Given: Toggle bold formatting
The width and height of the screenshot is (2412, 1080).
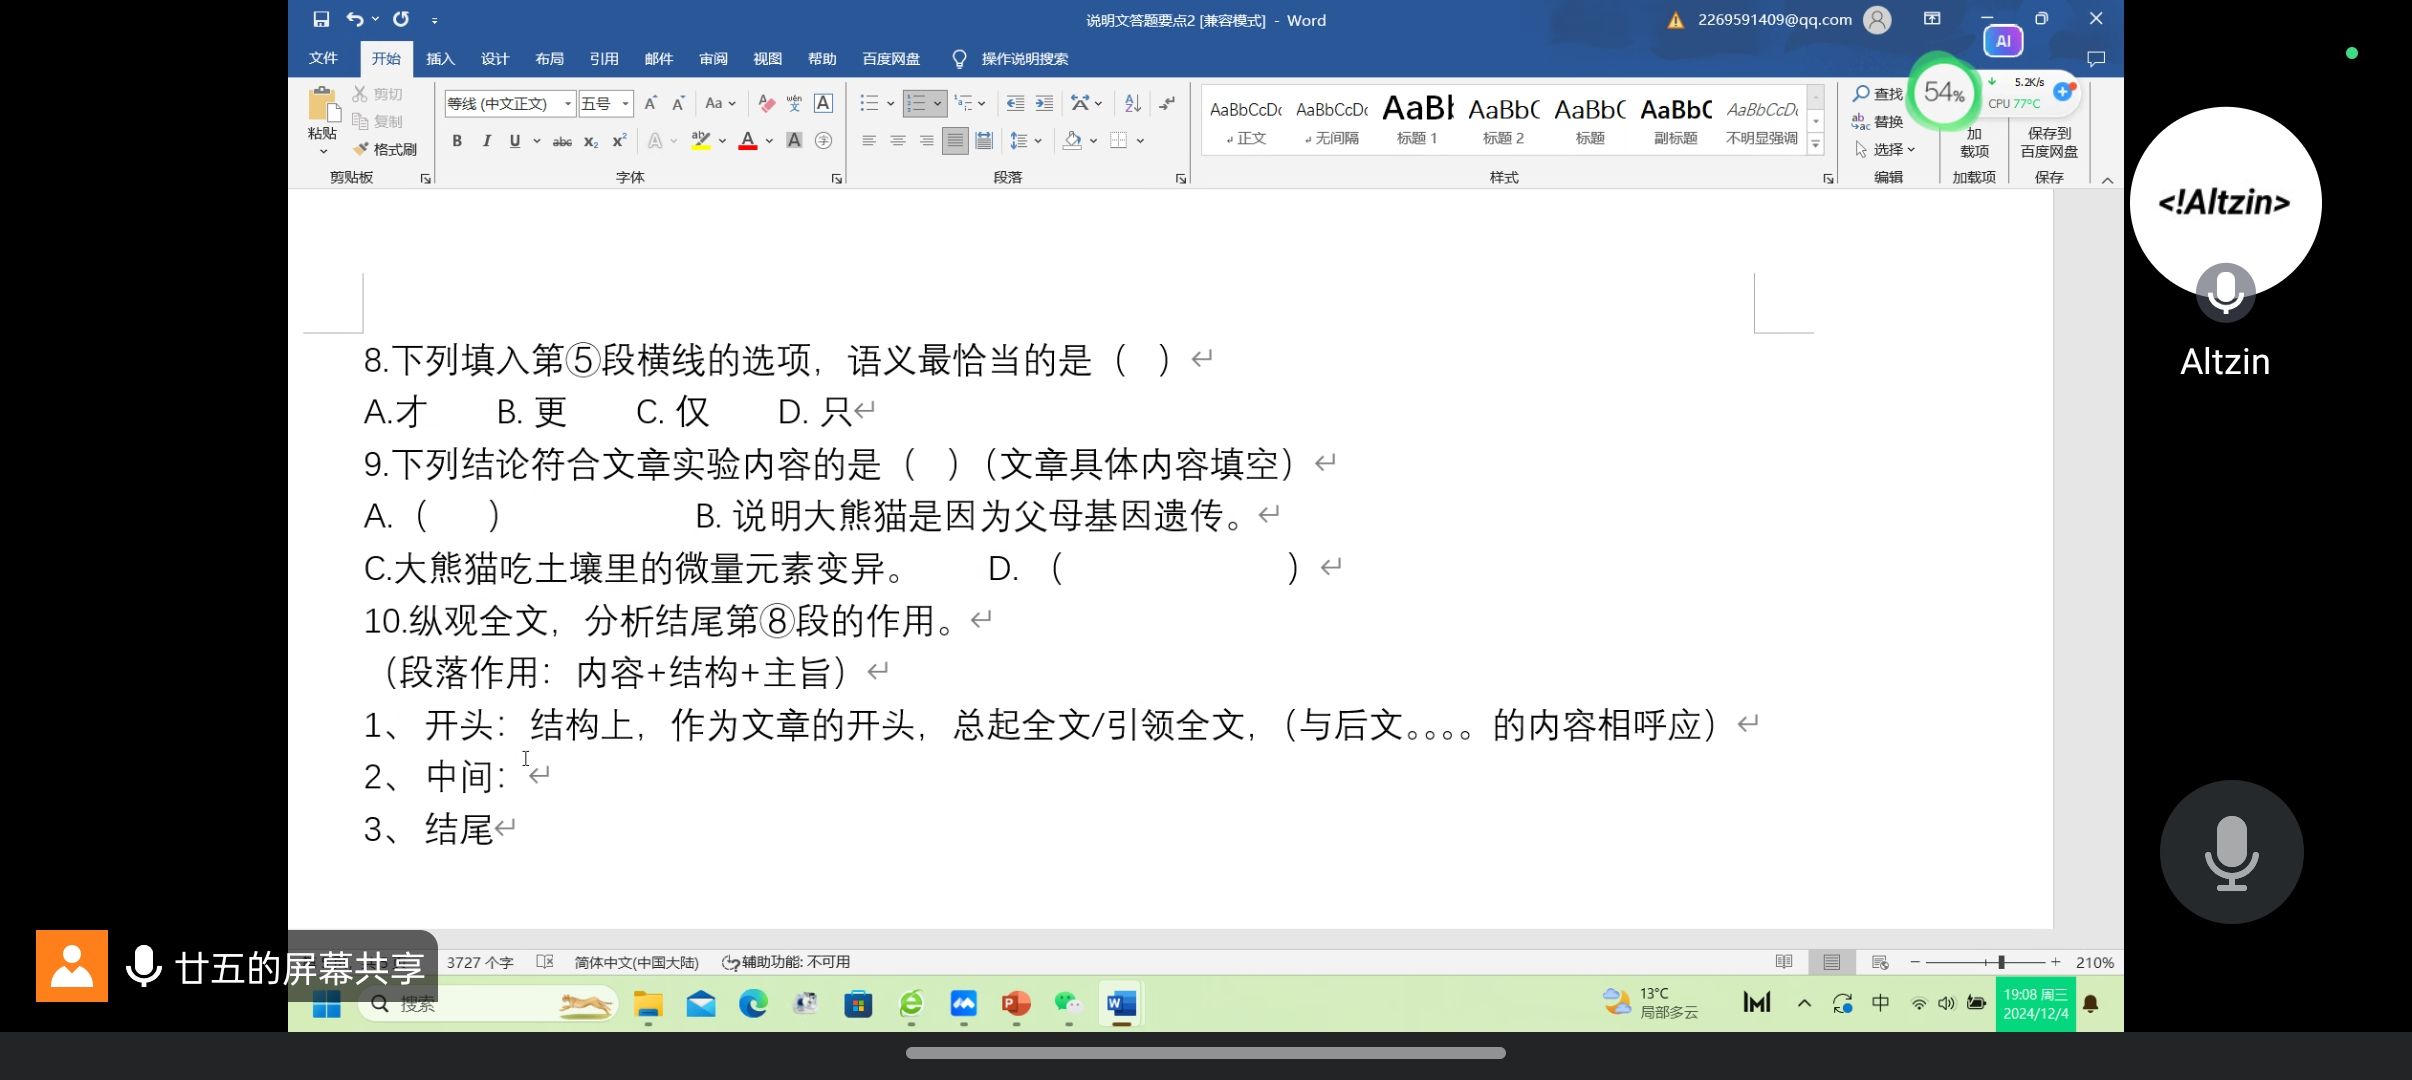Looking at the screenshot, I should [x=457, y=141].
